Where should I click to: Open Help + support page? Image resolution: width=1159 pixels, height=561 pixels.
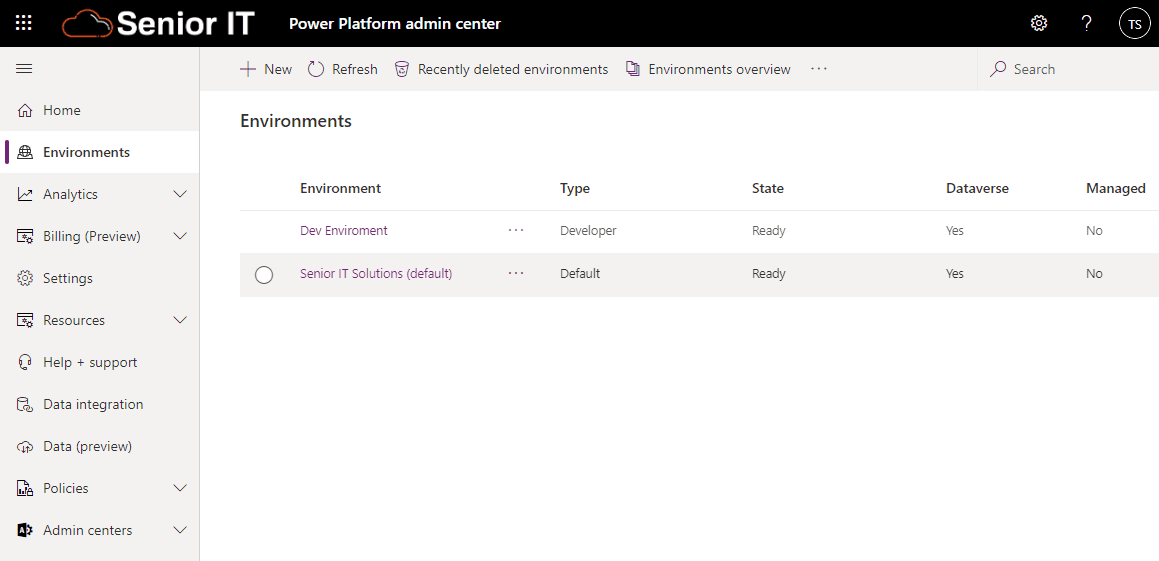point(100,363)
